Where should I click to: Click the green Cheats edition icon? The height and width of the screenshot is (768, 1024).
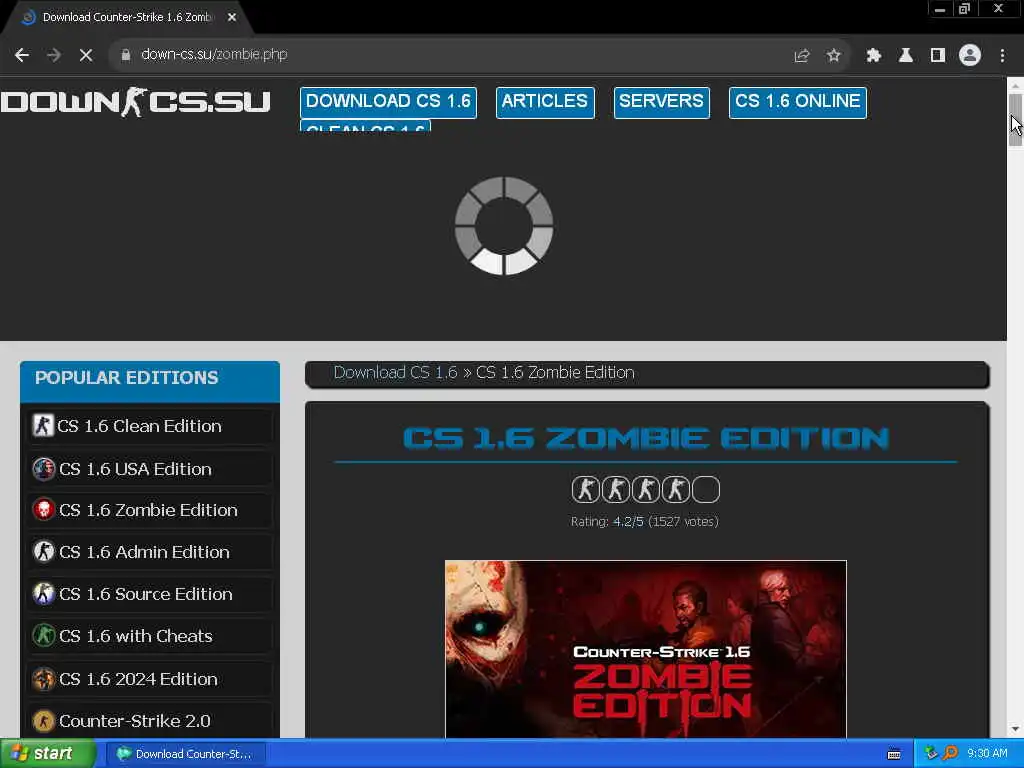click(x=44, y=635)
